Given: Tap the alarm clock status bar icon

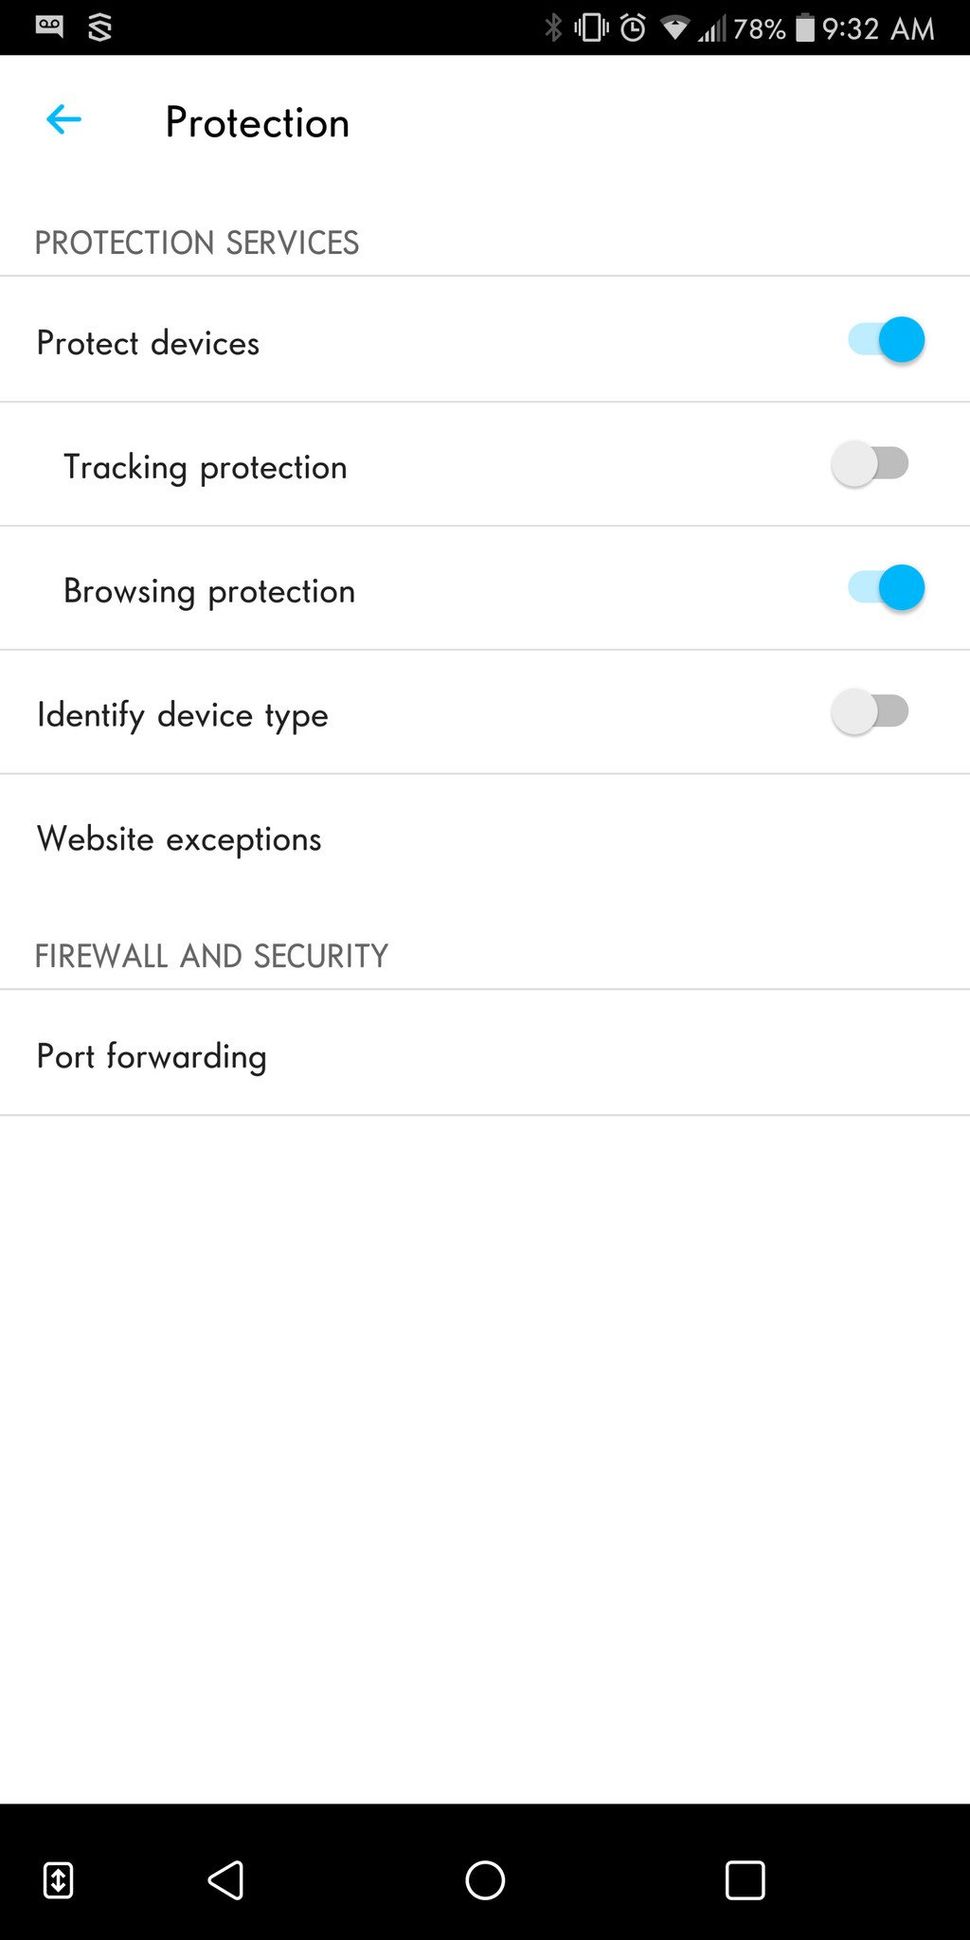Looking at the screenshot, I should click(633, 27).
